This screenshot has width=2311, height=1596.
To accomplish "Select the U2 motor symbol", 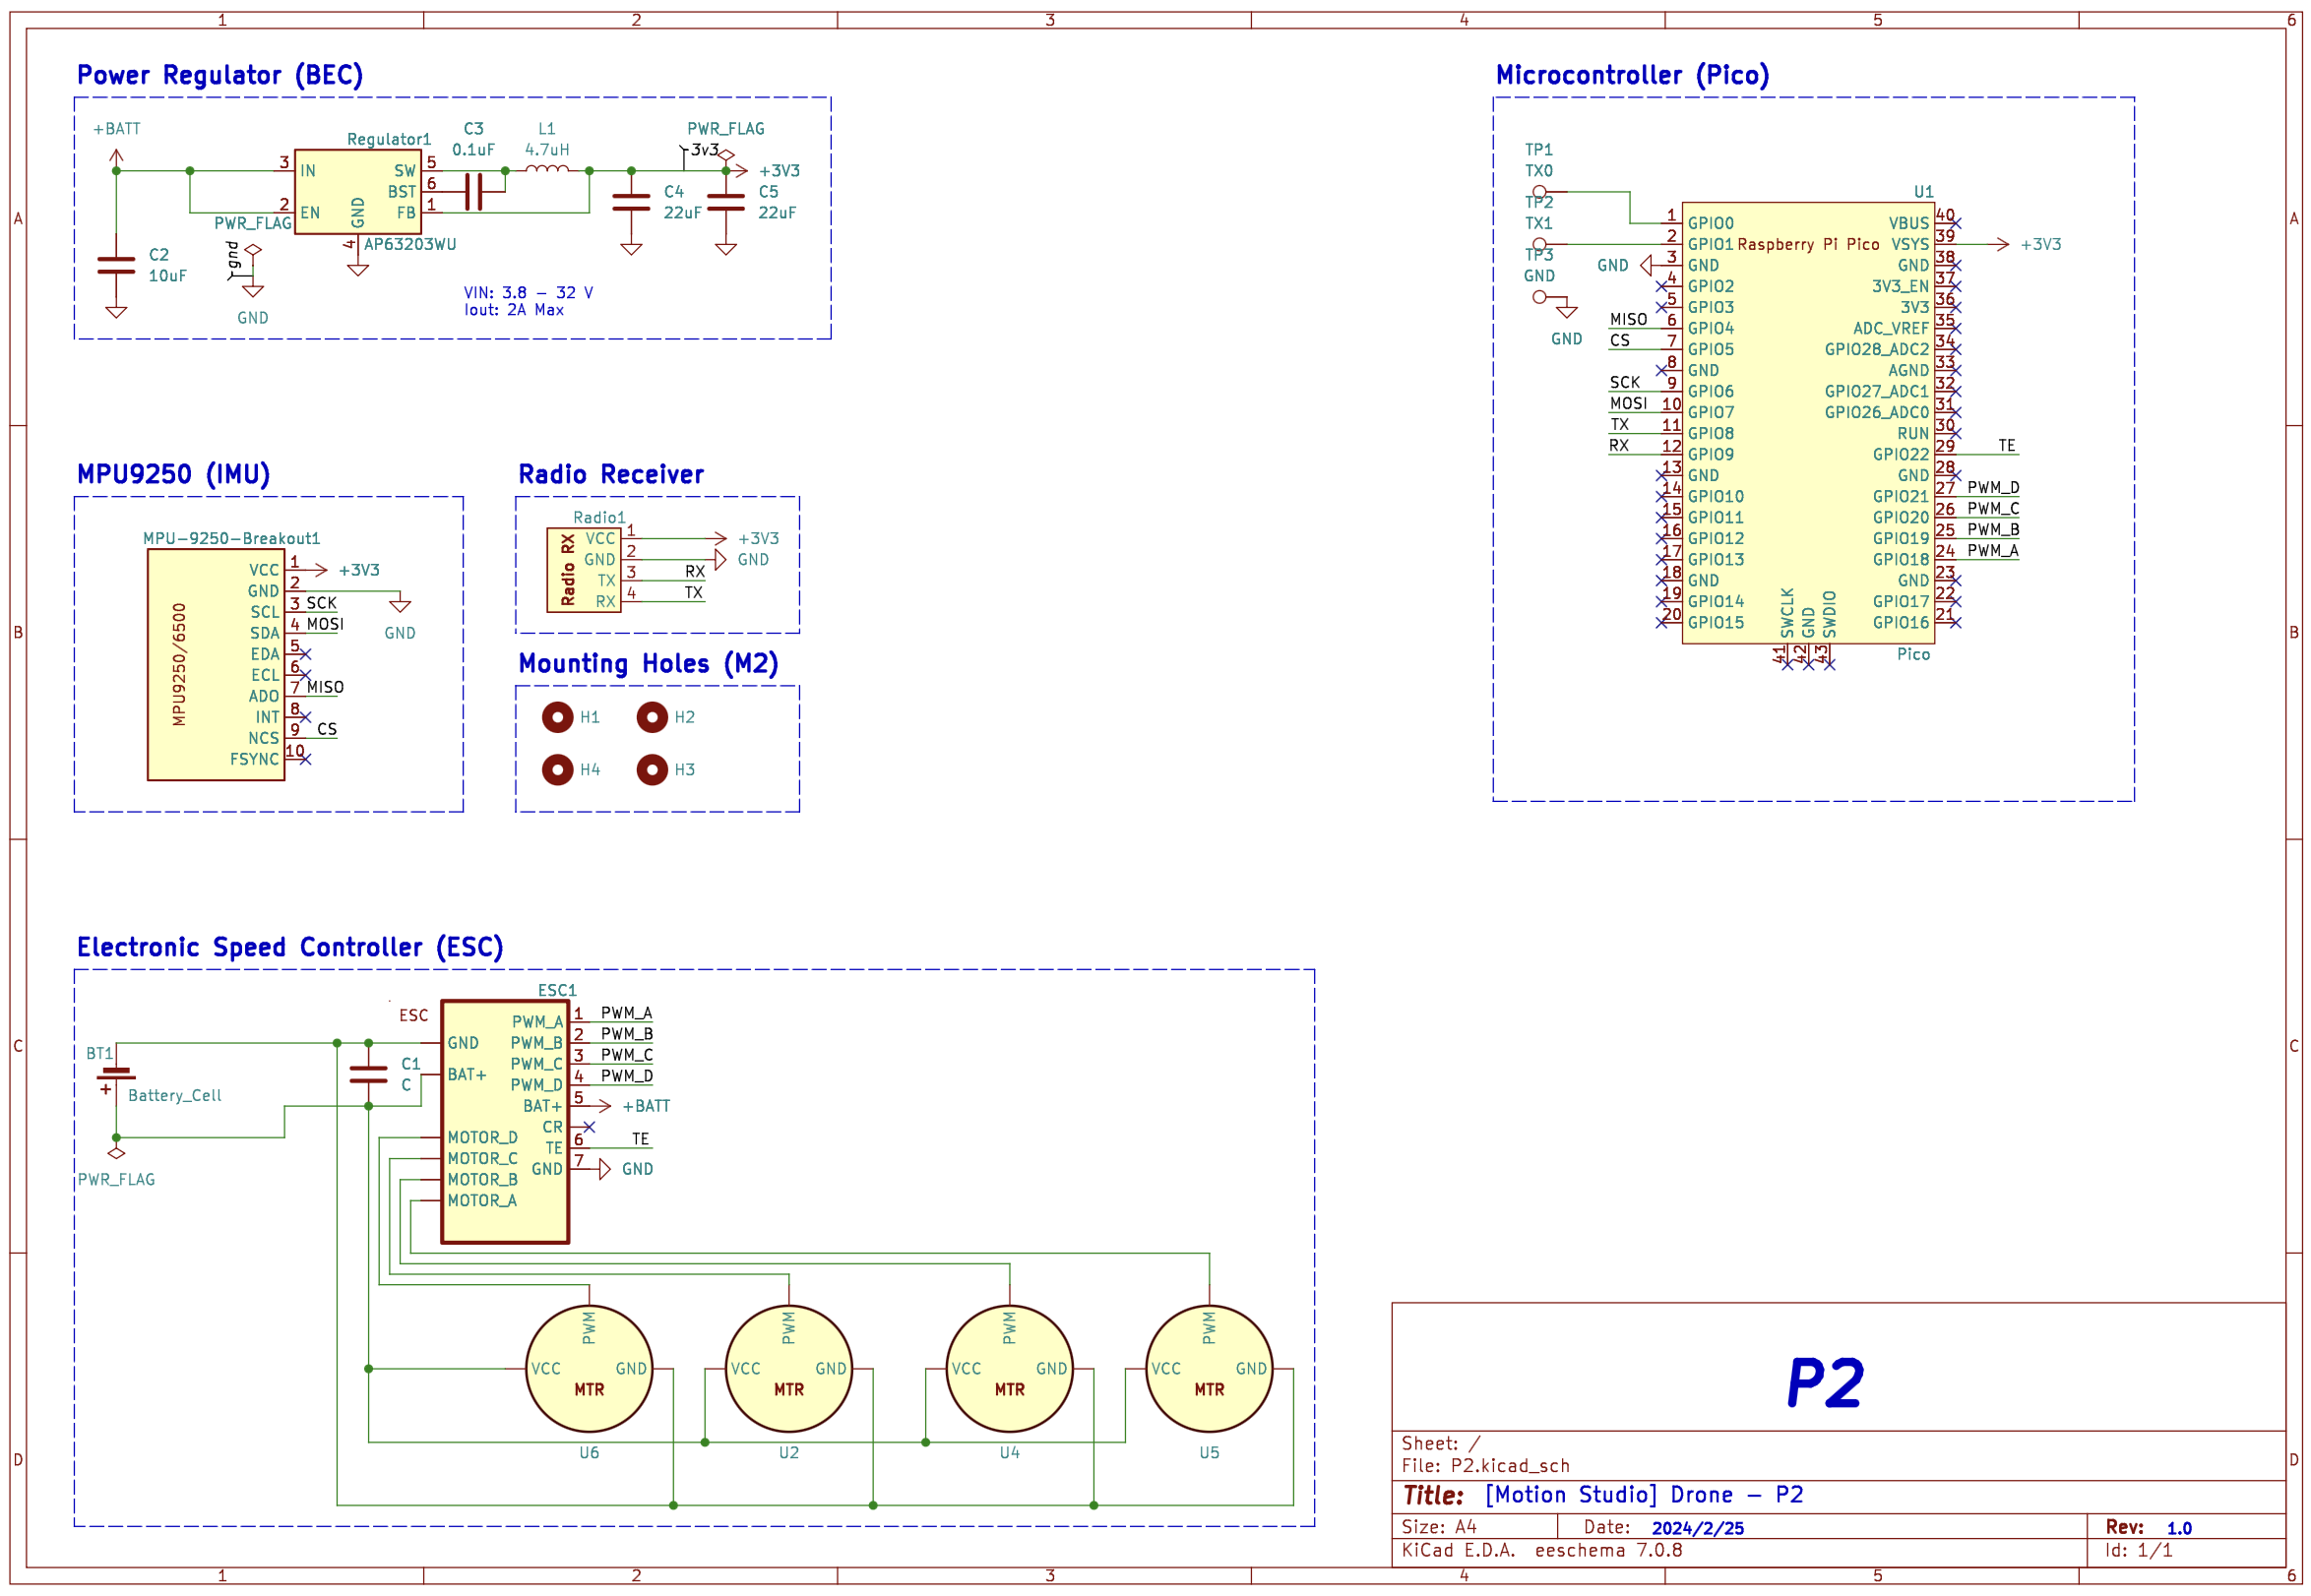I will pyautogui.click(x=789, y=1369).
